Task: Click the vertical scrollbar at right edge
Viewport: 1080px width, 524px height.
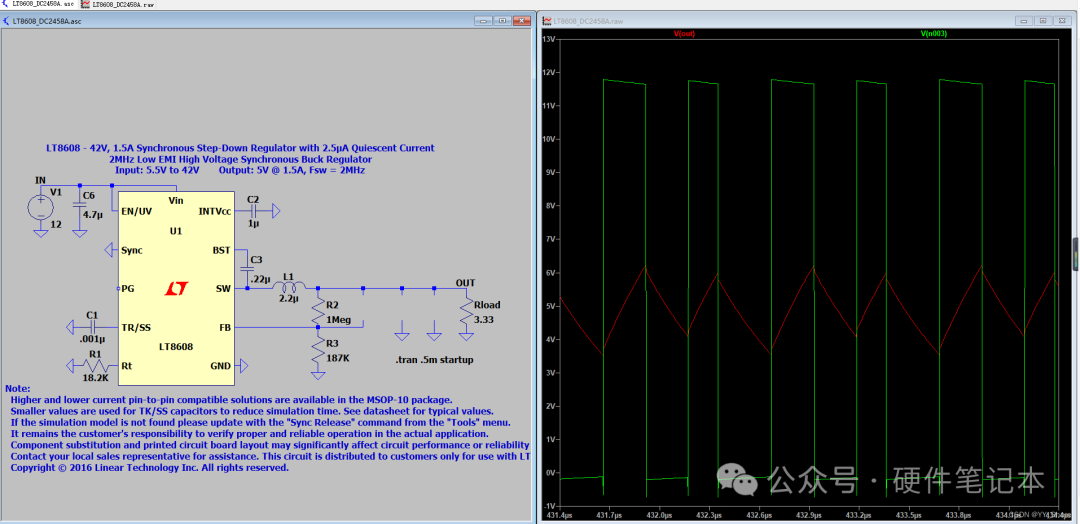Action: (x=1076, y=250)
